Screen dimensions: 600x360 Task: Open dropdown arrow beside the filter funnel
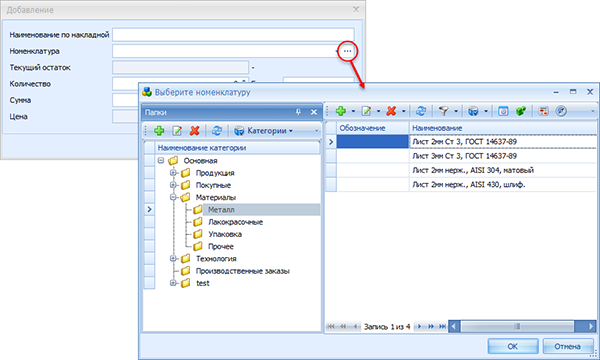tap(456, 111)
